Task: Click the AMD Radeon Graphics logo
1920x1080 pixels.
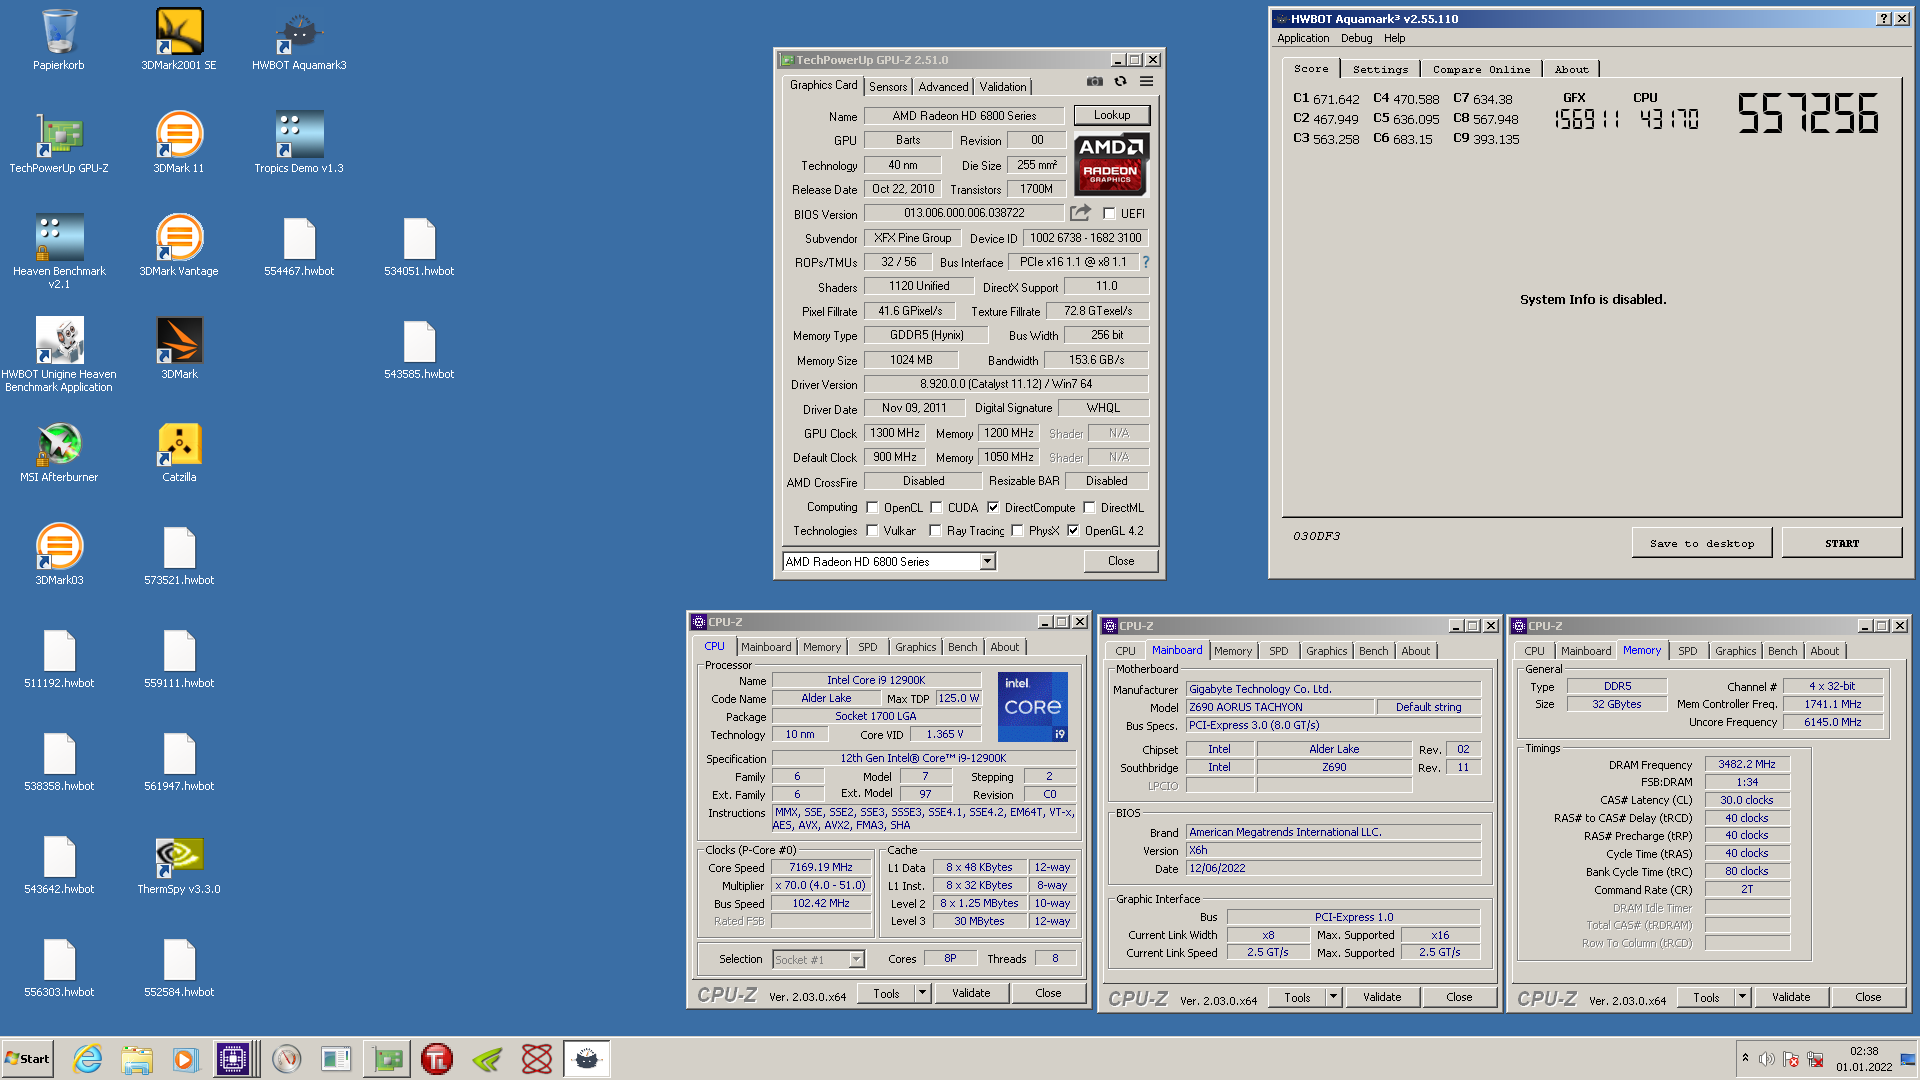Action: (x=1111, y=165)
